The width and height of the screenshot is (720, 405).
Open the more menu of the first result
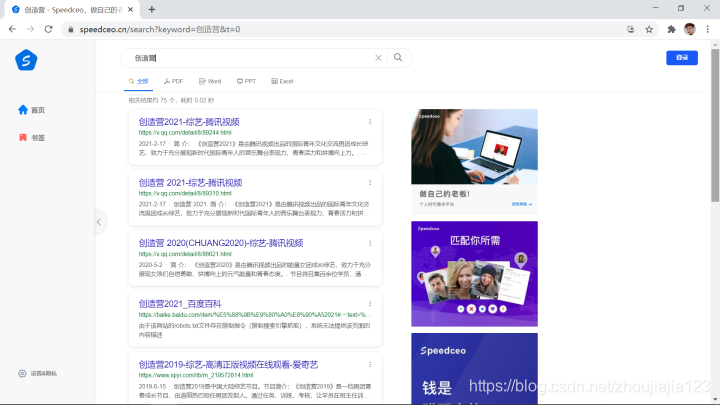(370, 122)
